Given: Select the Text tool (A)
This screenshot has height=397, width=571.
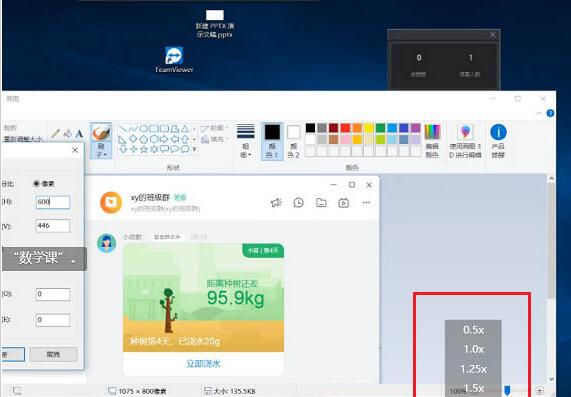Looking at the screenshot, I should point(79,134).
